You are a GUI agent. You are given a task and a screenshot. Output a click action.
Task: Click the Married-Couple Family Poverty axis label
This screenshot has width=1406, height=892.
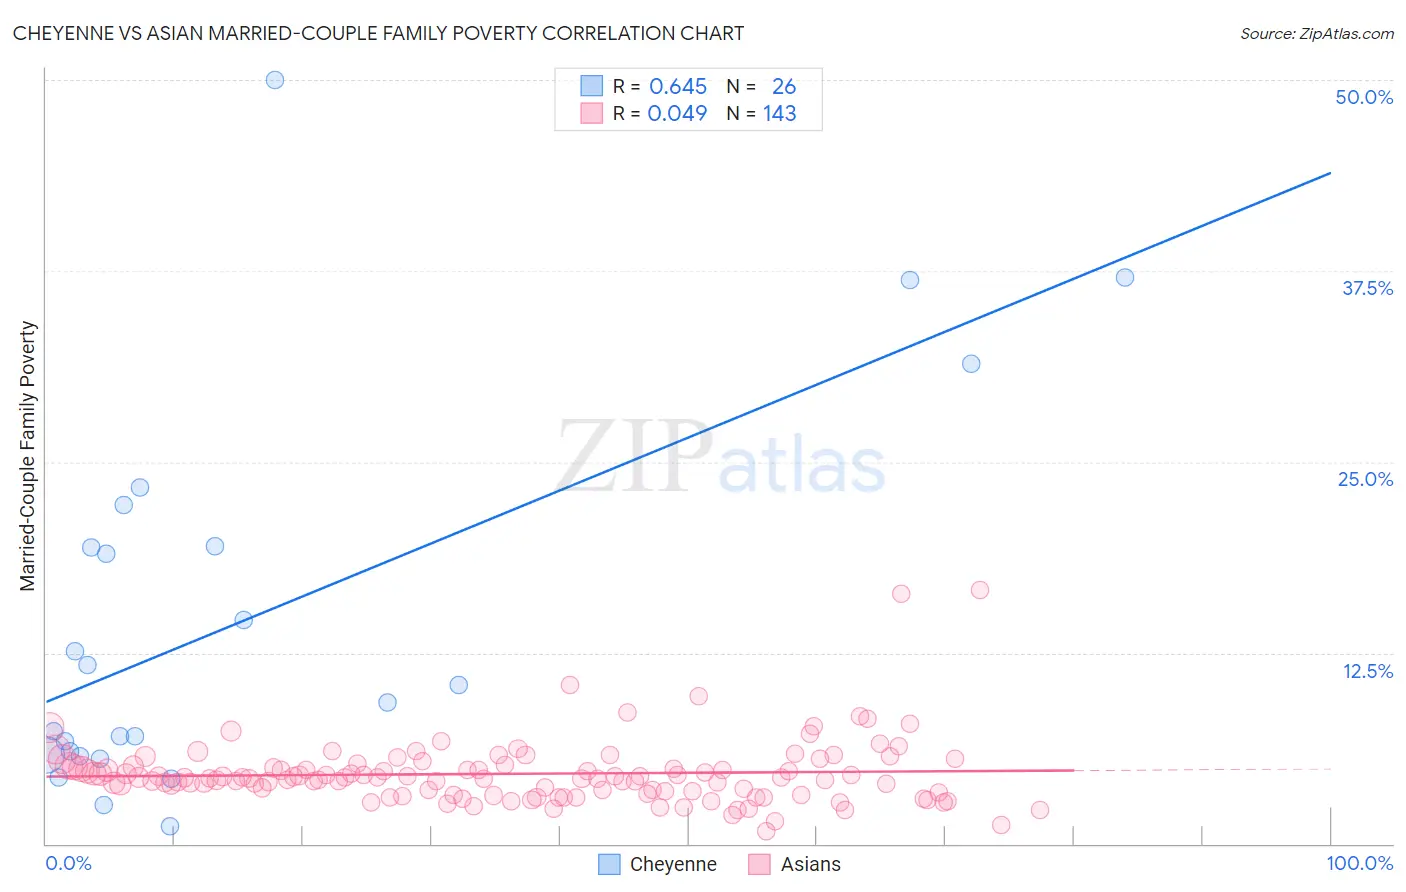coord(28,456)
